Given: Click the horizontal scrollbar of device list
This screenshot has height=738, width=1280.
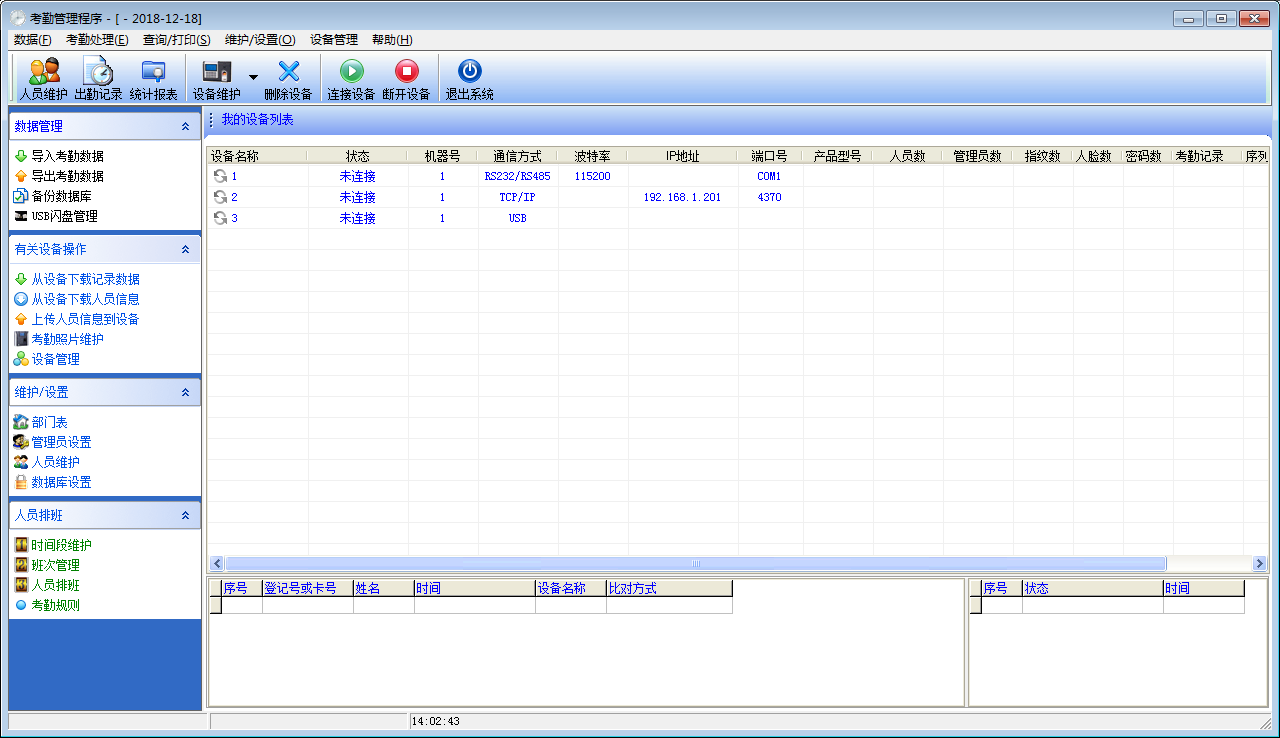Looking at the screenshot, I should pyautogui.click(x=695, y=564).
